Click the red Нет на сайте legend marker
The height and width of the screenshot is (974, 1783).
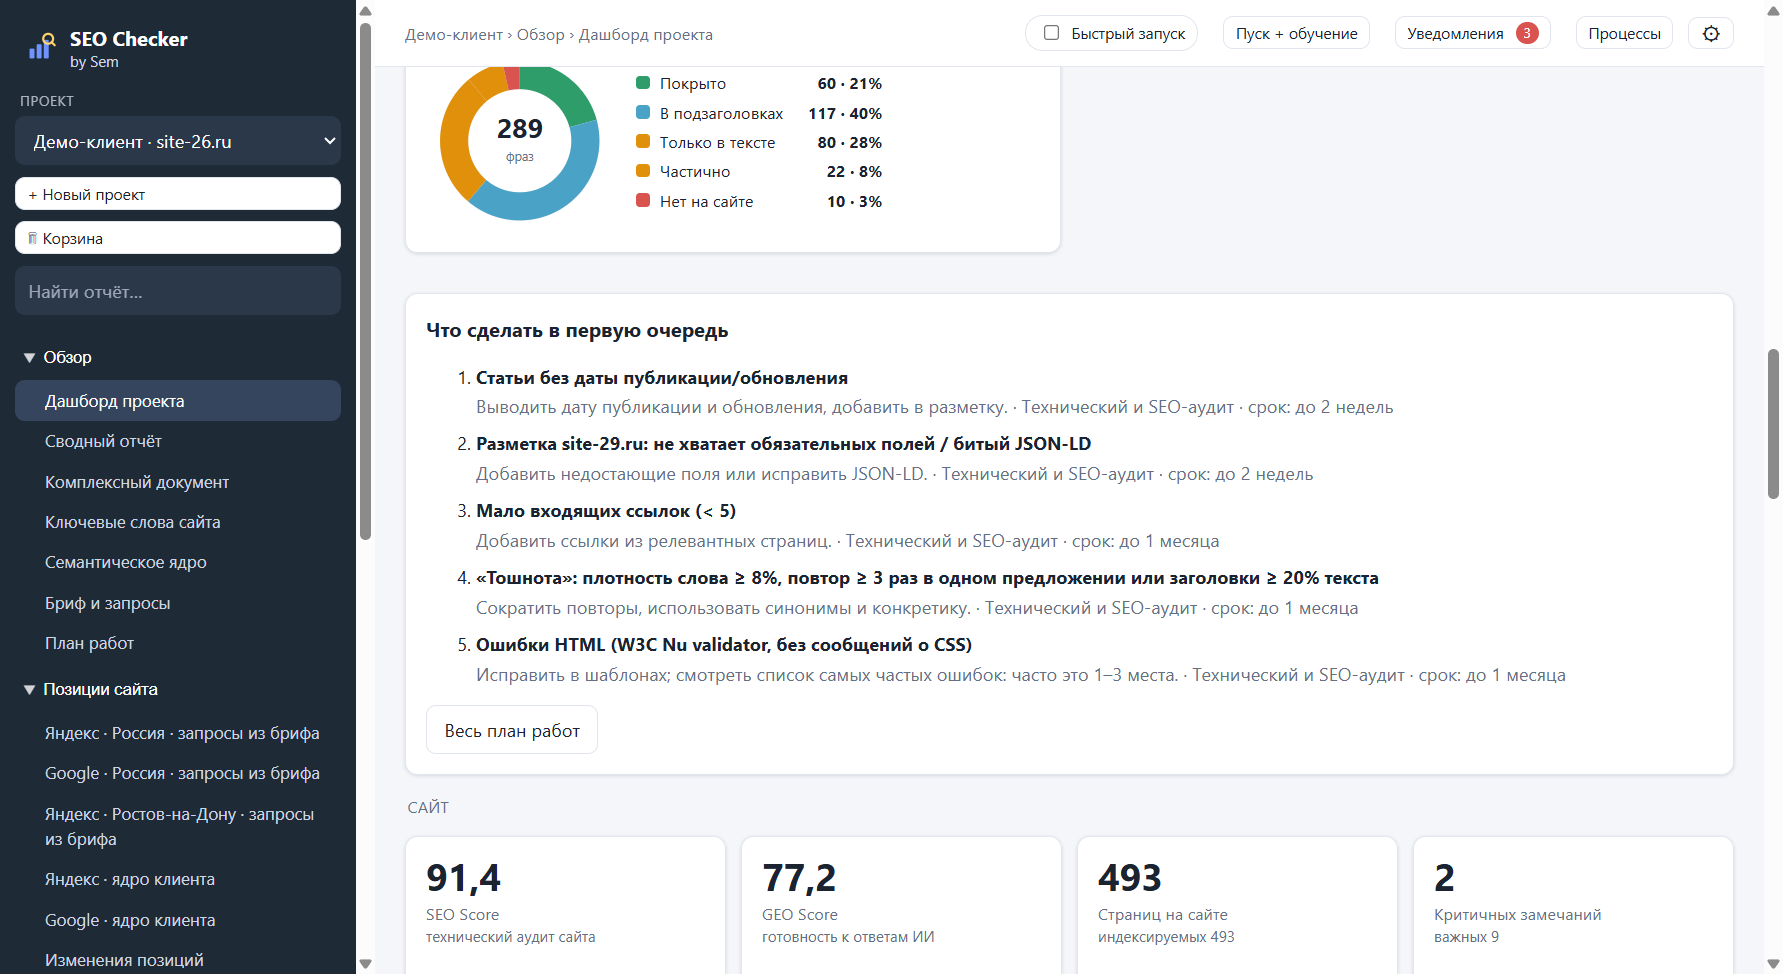pos(643,201)
